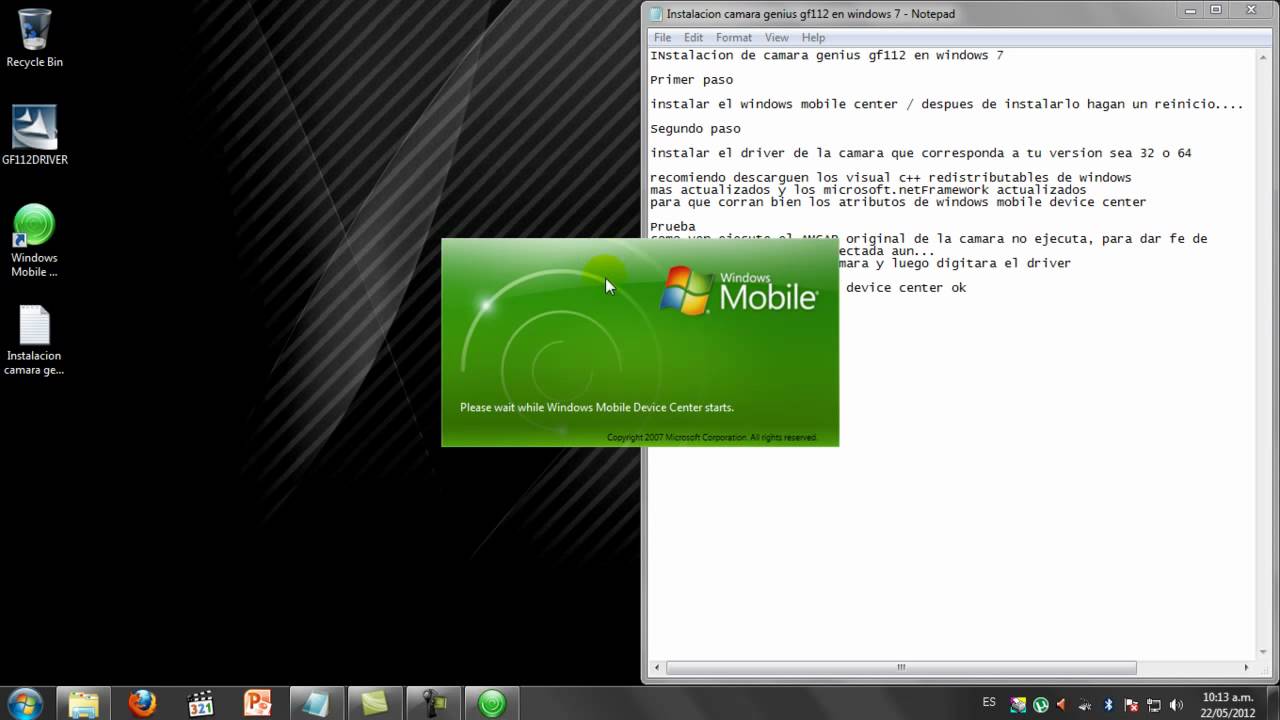Viewport: 1280px width, 720px height.
Task: Click the safely remove hardware tray icon
Action: point(1086,705)
